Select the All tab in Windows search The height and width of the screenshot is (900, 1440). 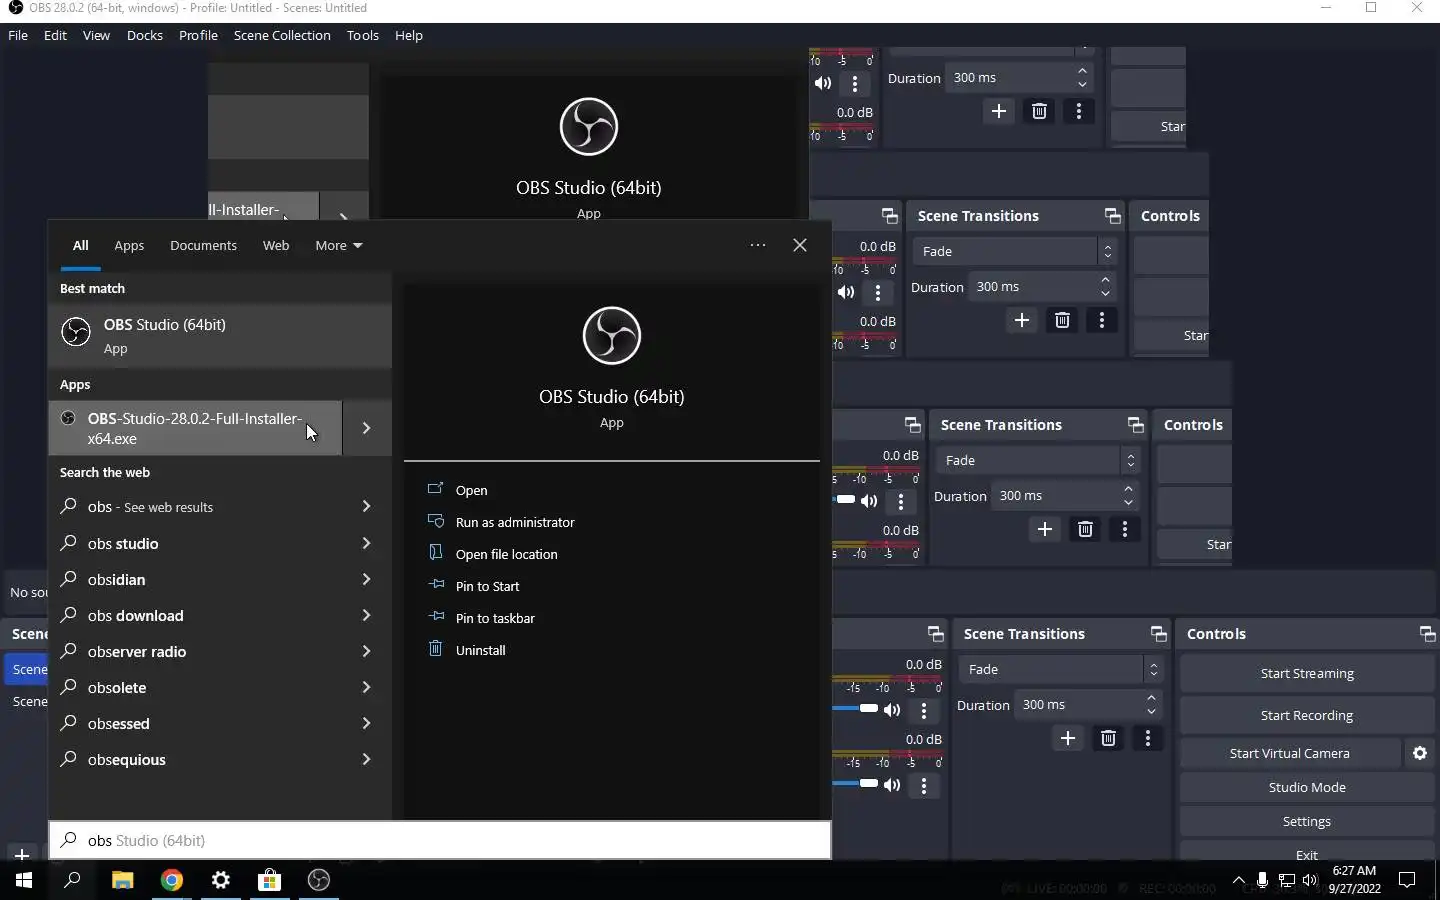(x=80, y=245)
